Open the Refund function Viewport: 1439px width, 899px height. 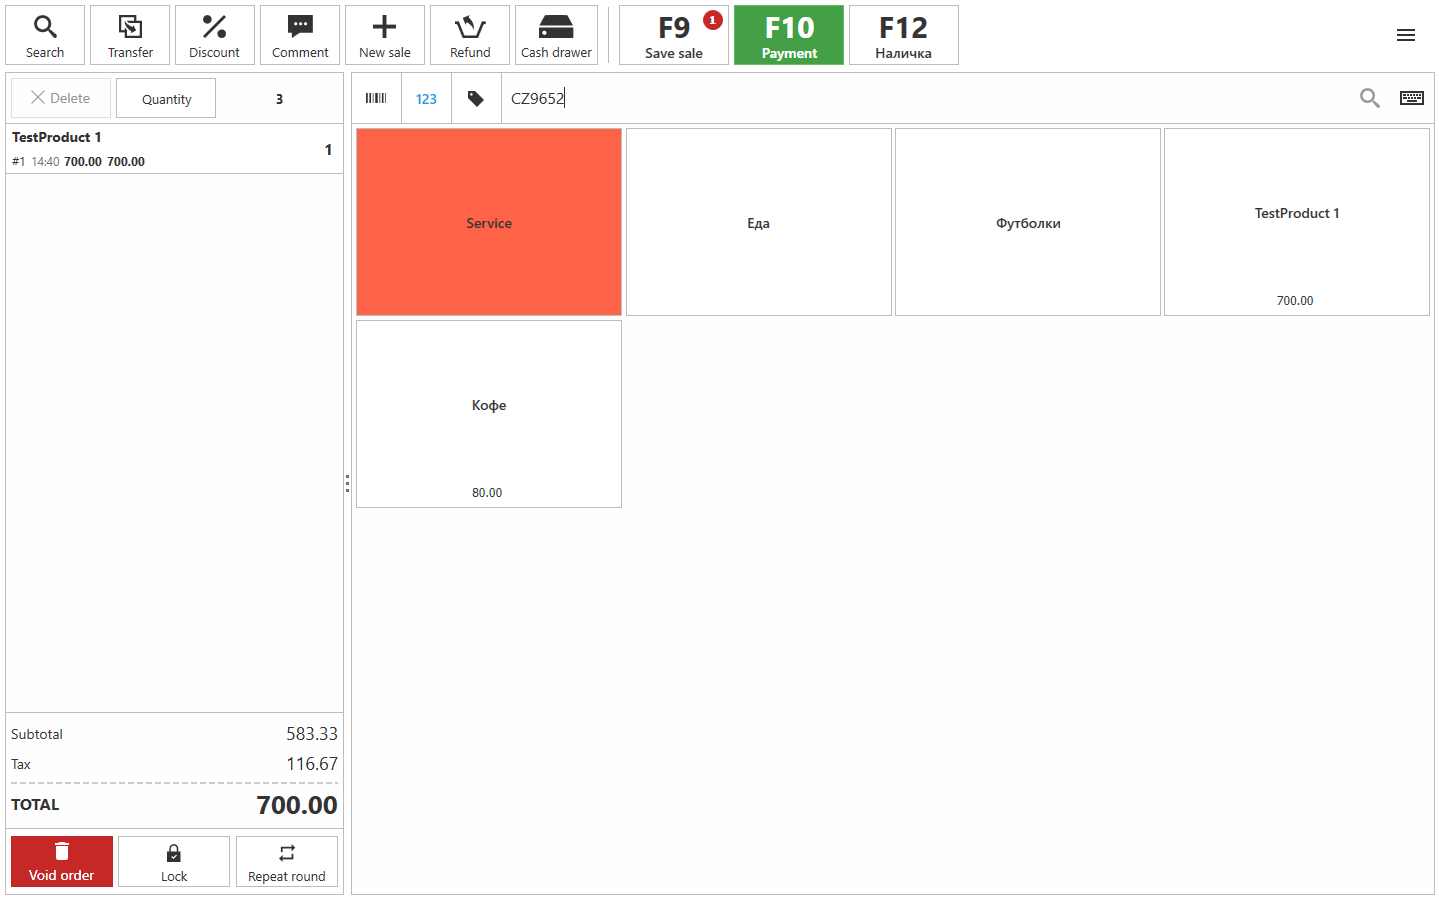tap(470, 35)
